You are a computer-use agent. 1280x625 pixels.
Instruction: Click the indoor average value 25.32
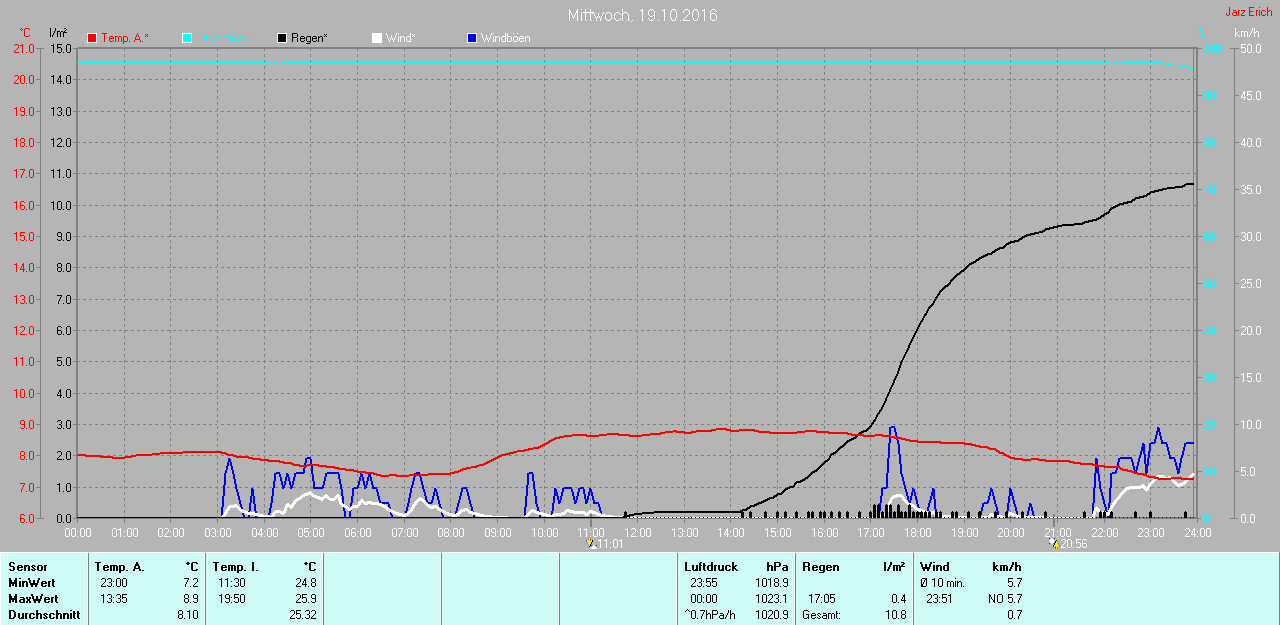303,615
